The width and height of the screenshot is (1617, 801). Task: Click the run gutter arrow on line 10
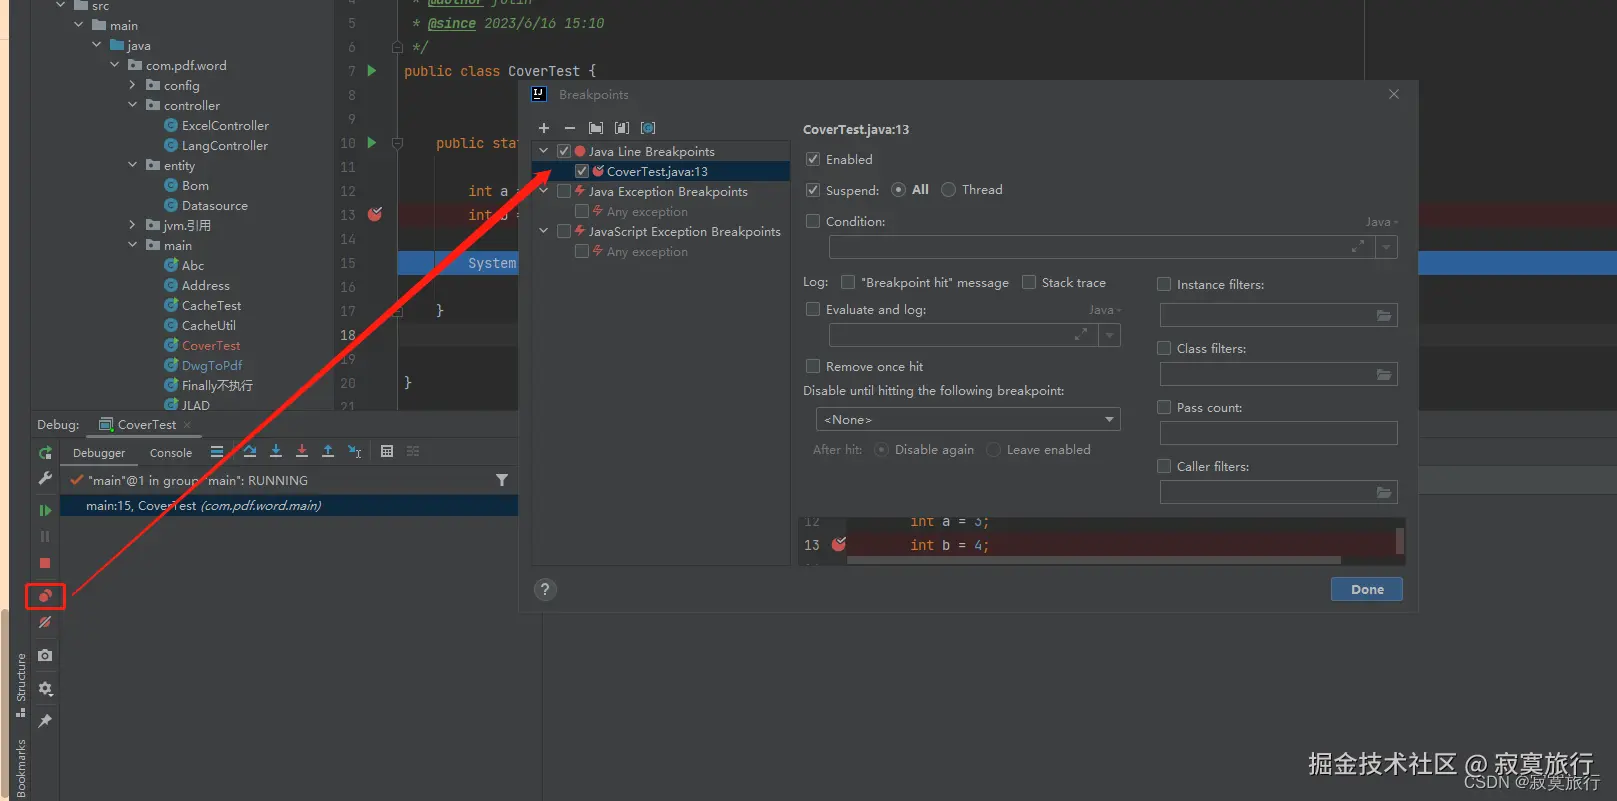[x=372, y=143]
